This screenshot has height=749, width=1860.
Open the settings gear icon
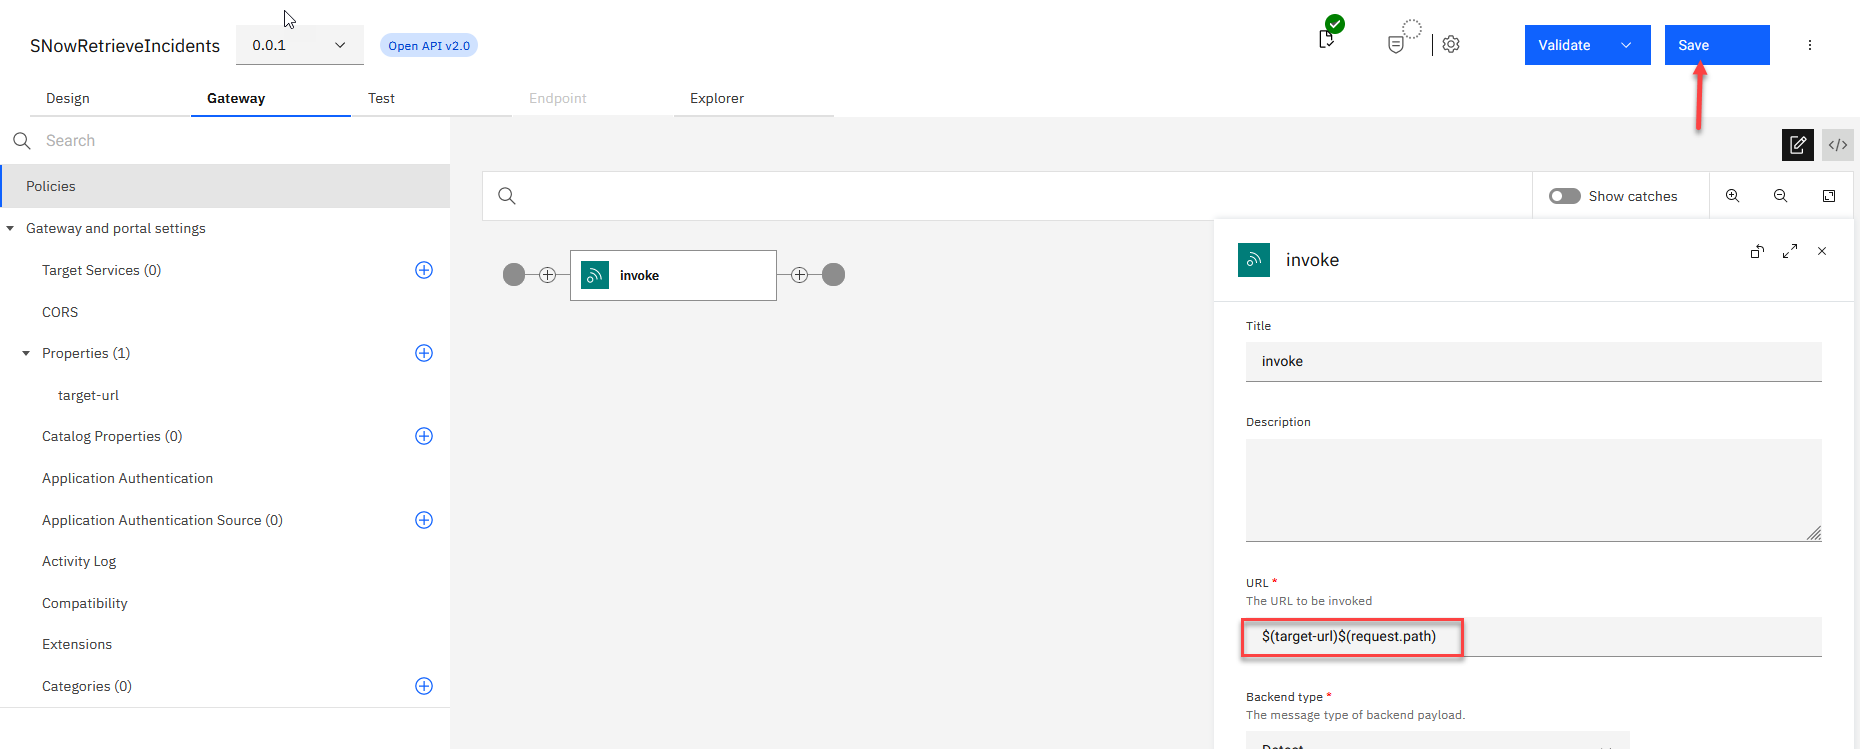(x=1451, y=45)
